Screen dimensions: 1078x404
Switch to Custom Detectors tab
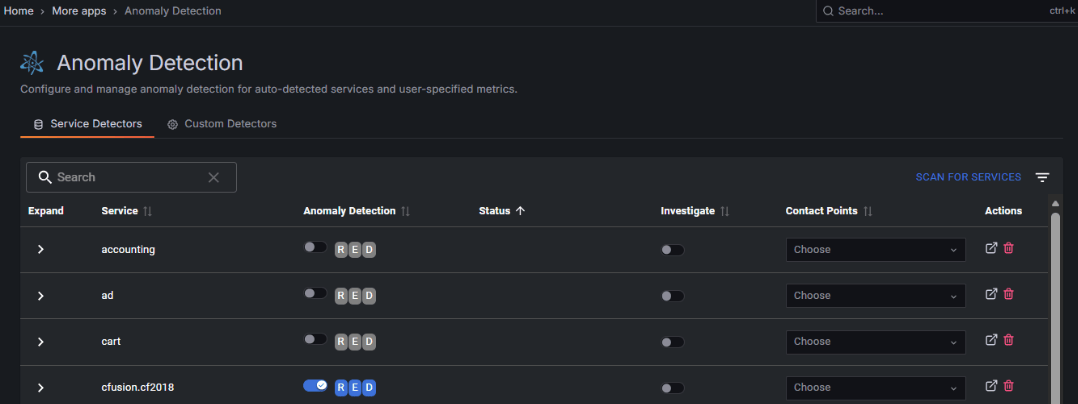coord(222,124)
